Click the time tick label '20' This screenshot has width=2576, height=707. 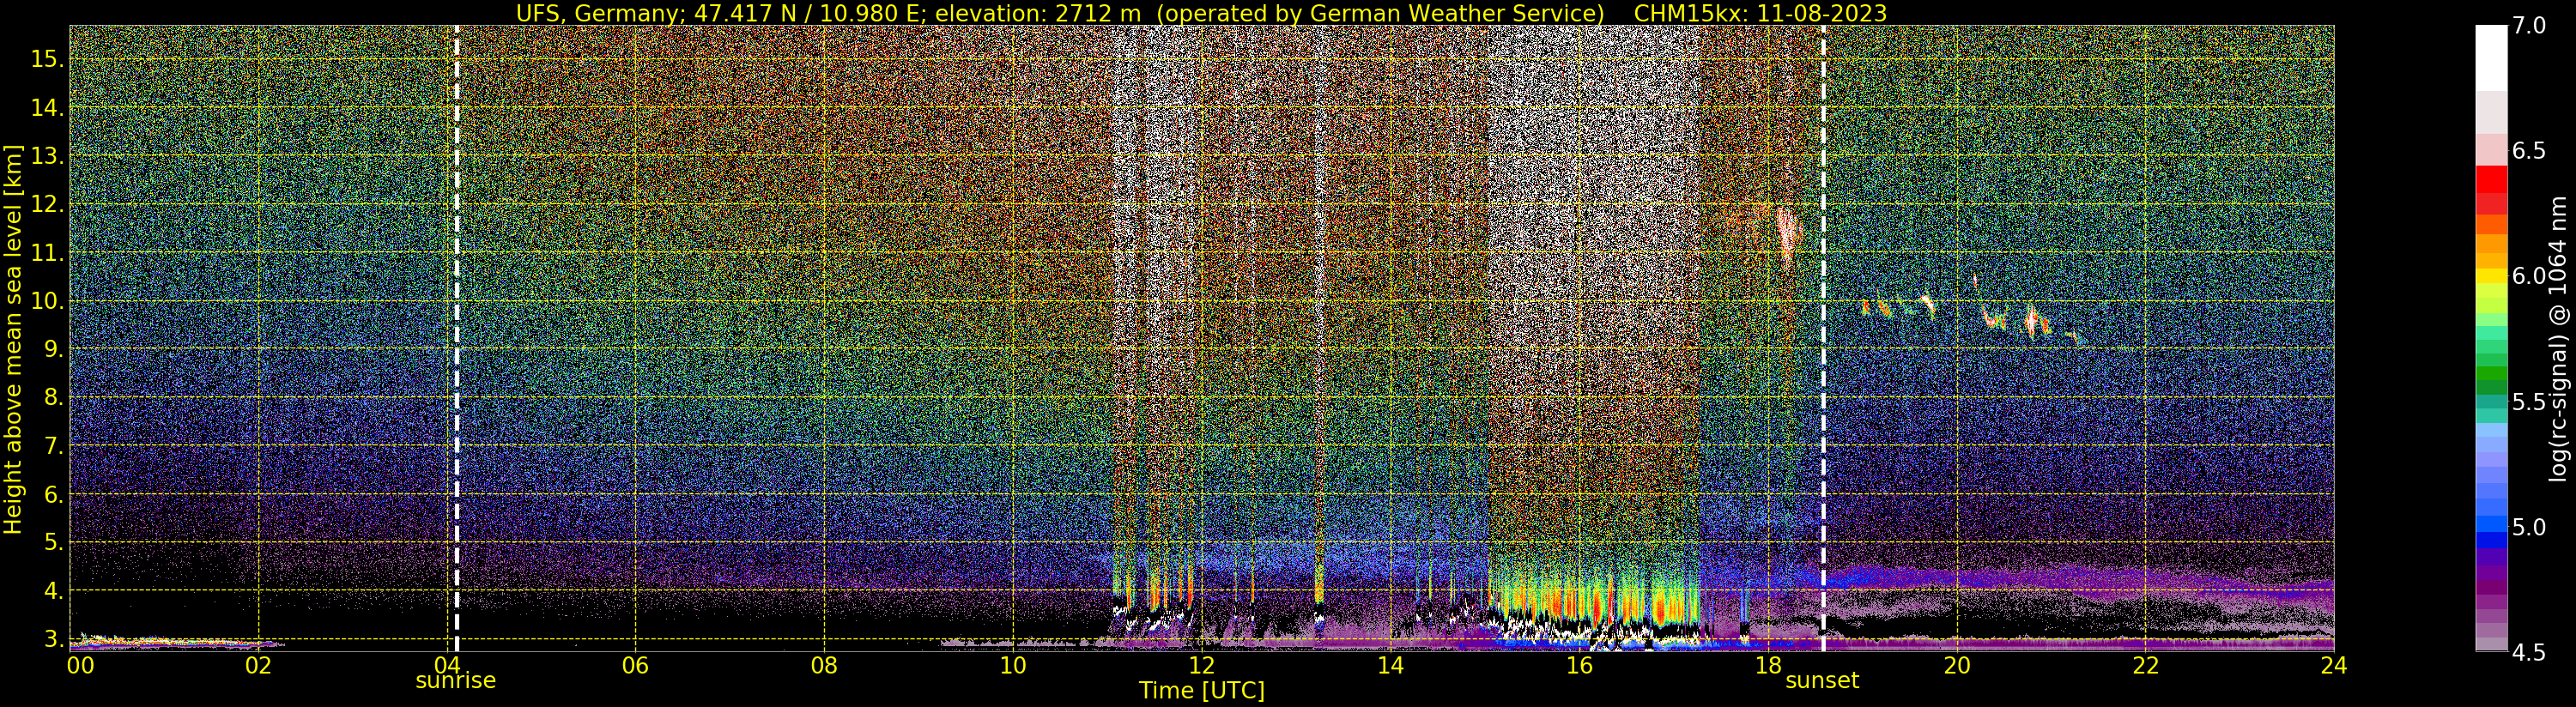point(1956,666)
